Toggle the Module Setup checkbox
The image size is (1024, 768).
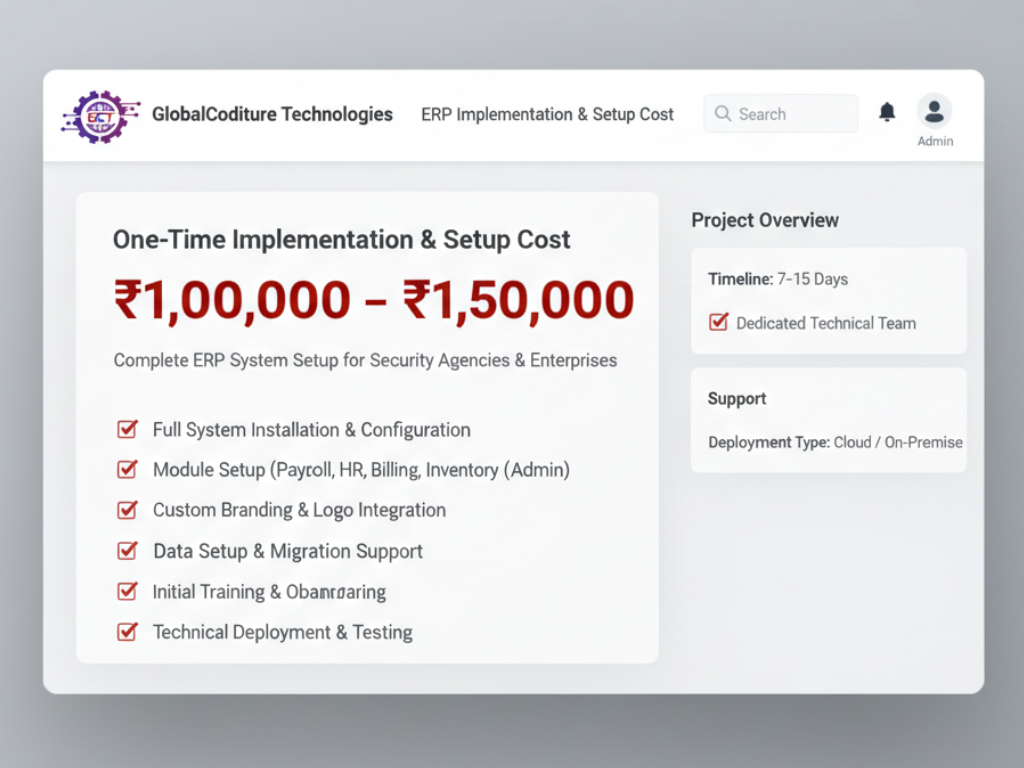(x=127, y=469)
